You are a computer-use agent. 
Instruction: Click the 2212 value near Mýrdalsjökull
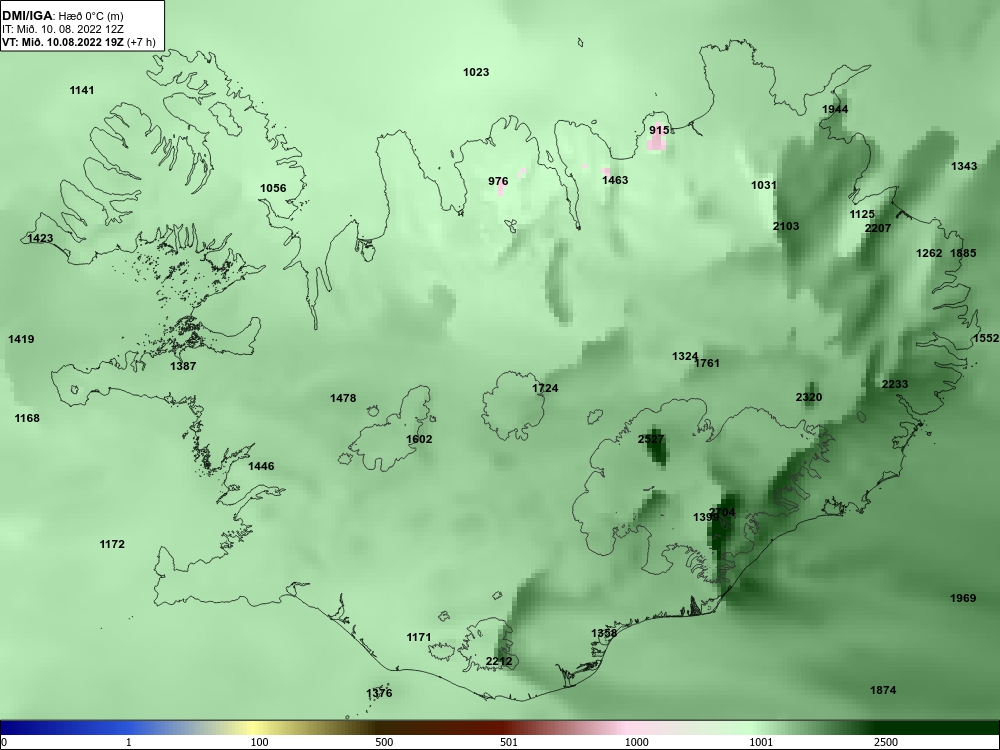coord(499,662)
